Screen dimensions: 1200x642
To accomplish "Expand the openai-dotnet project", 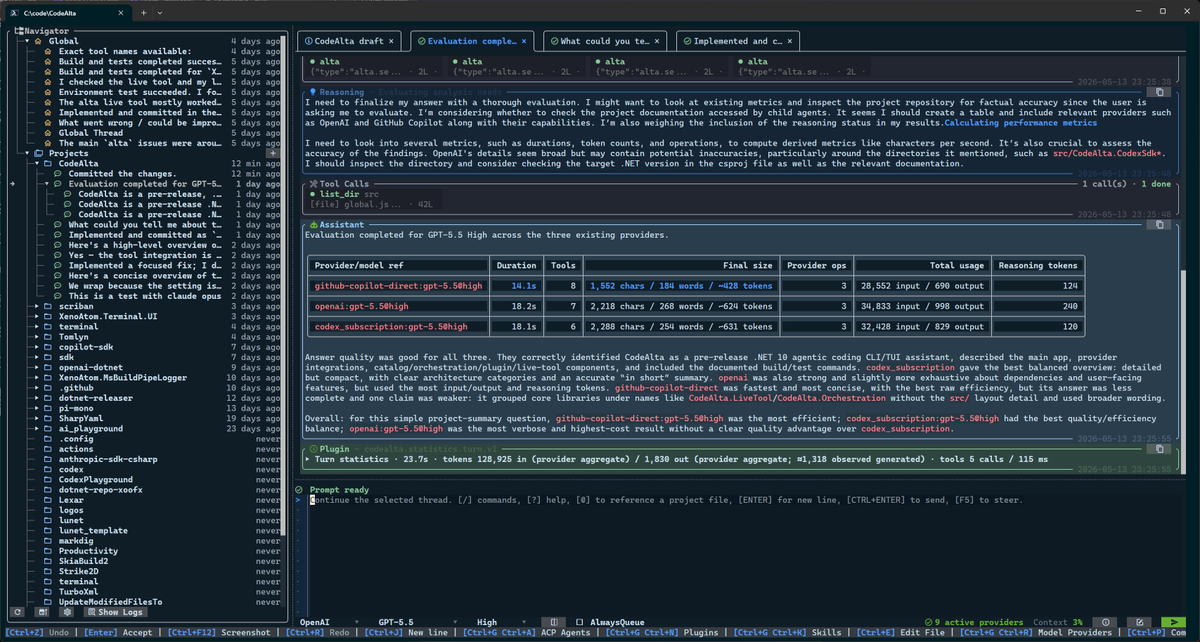I will click(36, 367).
